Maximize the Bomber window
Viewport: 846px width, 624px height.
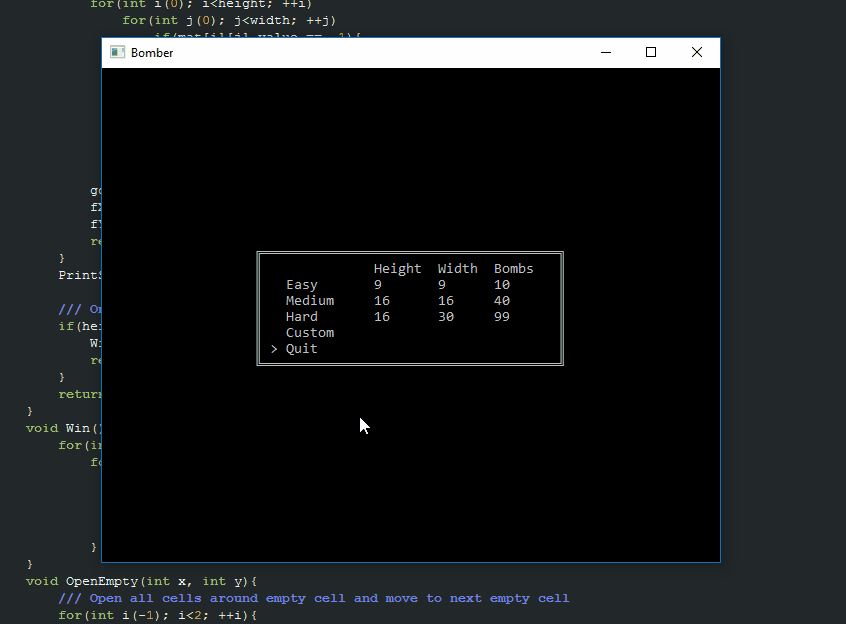click(651, 52)
